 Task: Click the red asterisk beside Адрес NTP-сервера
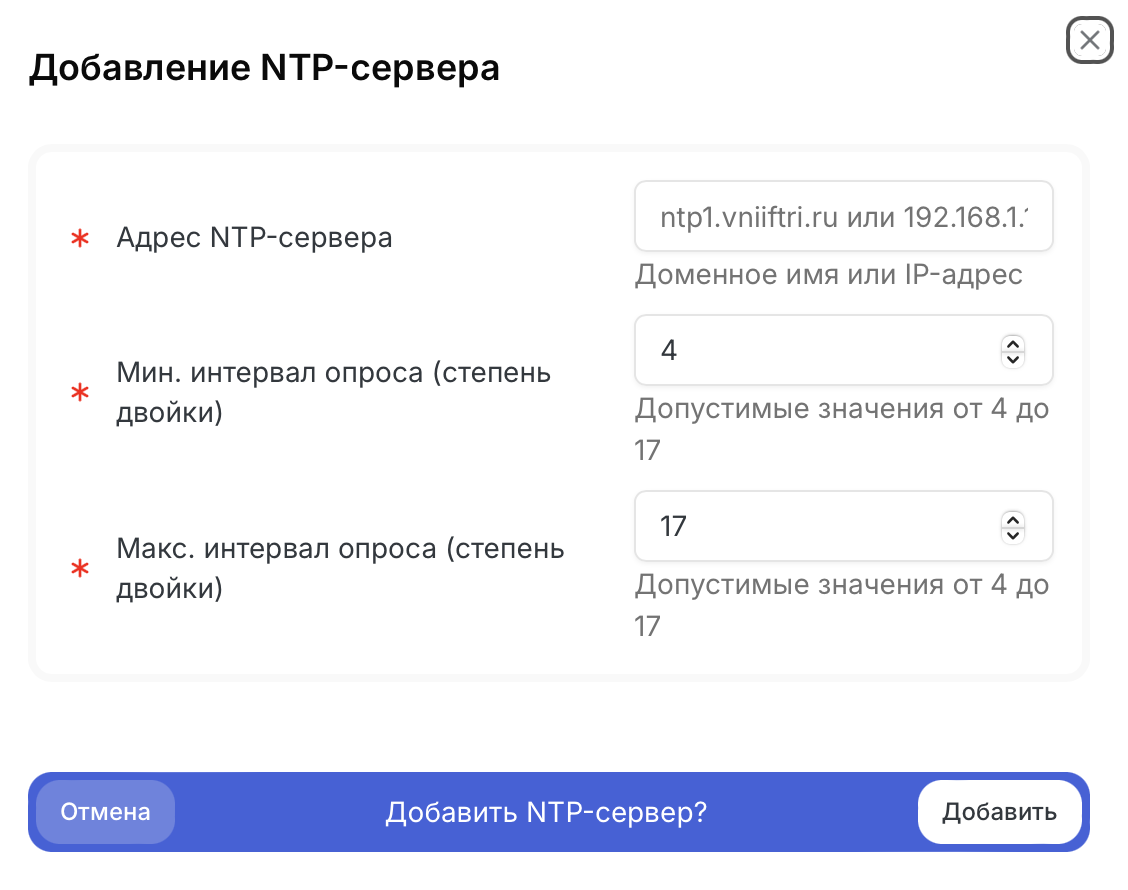[x=79, y=238]
